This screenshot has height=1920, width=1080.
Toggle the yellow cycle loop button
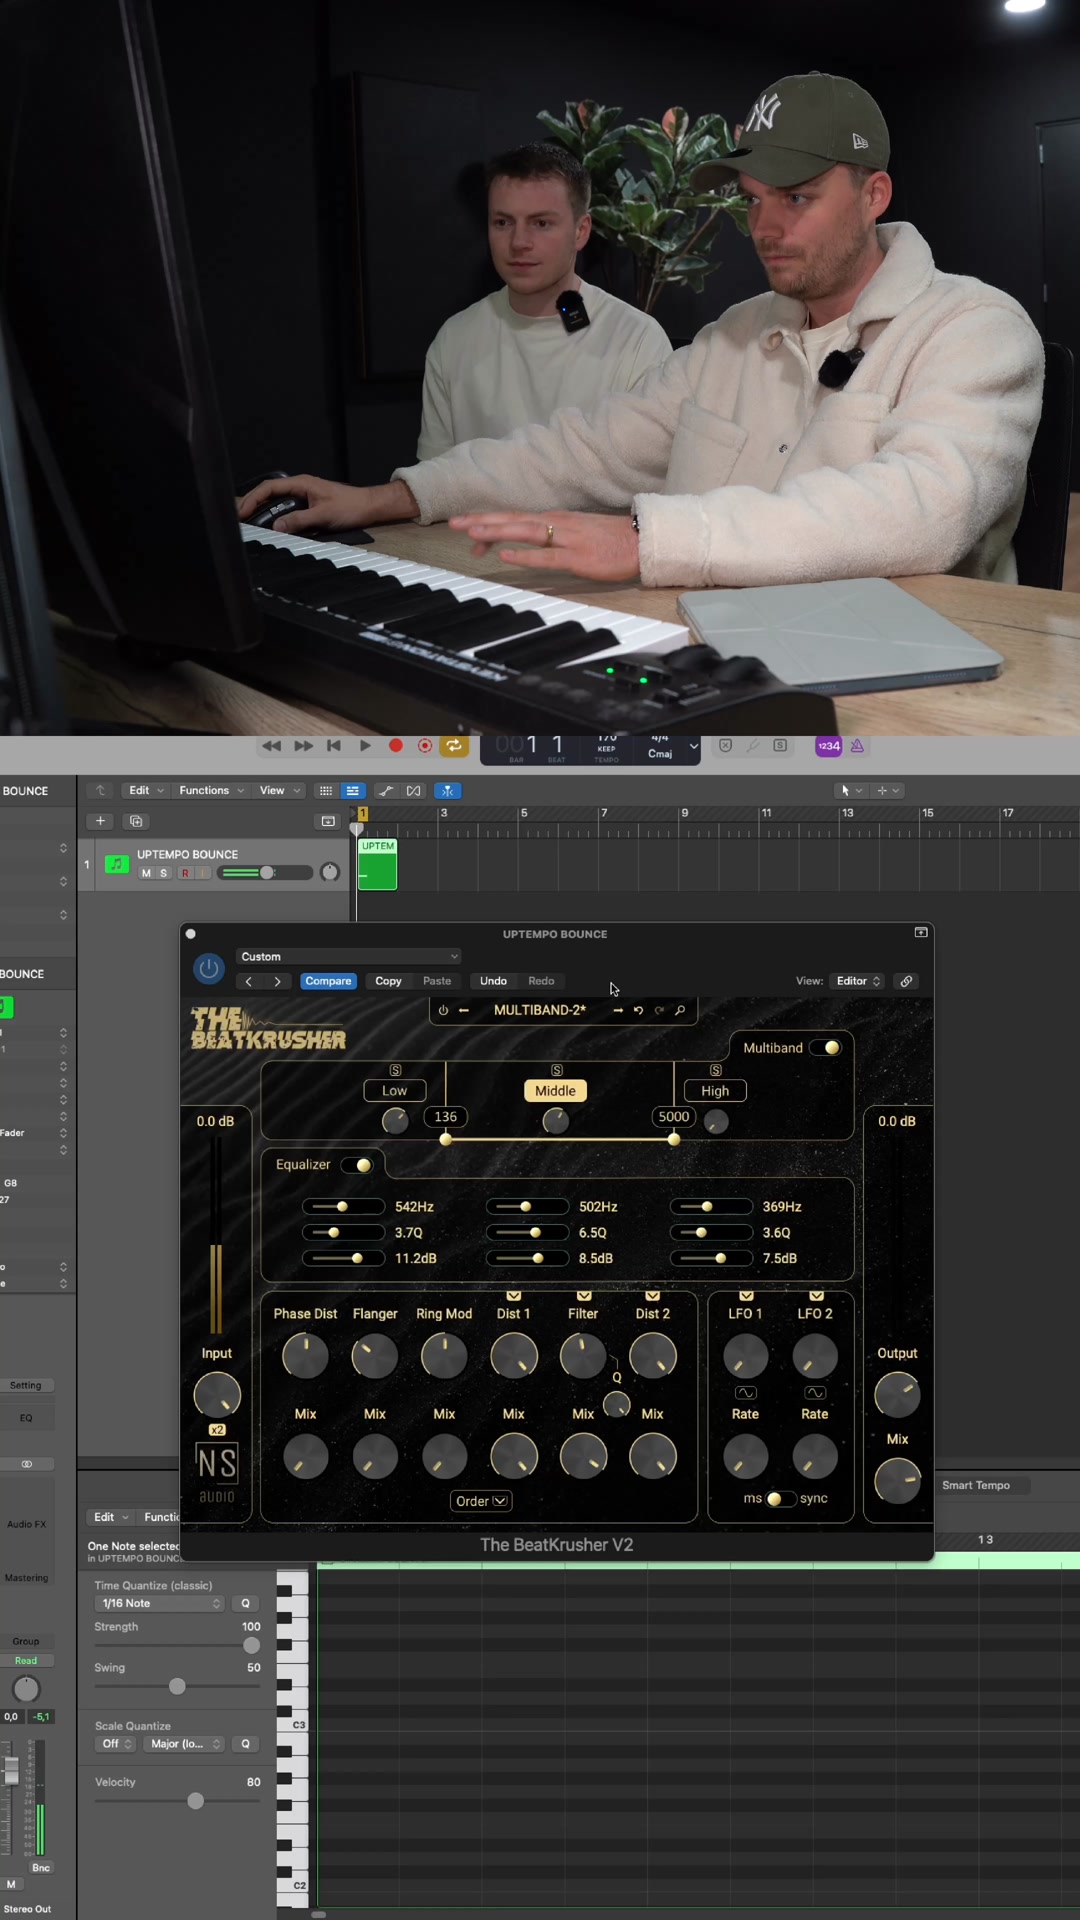click(454, 746)
